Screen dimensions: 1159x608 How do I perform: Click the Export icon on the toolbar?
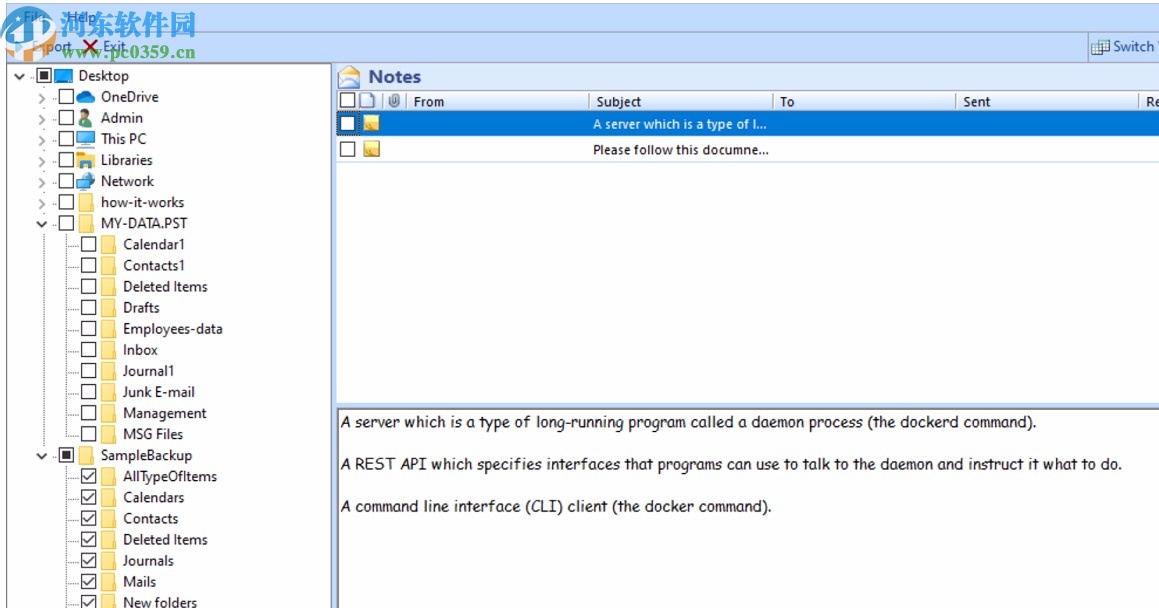[20, 45]
